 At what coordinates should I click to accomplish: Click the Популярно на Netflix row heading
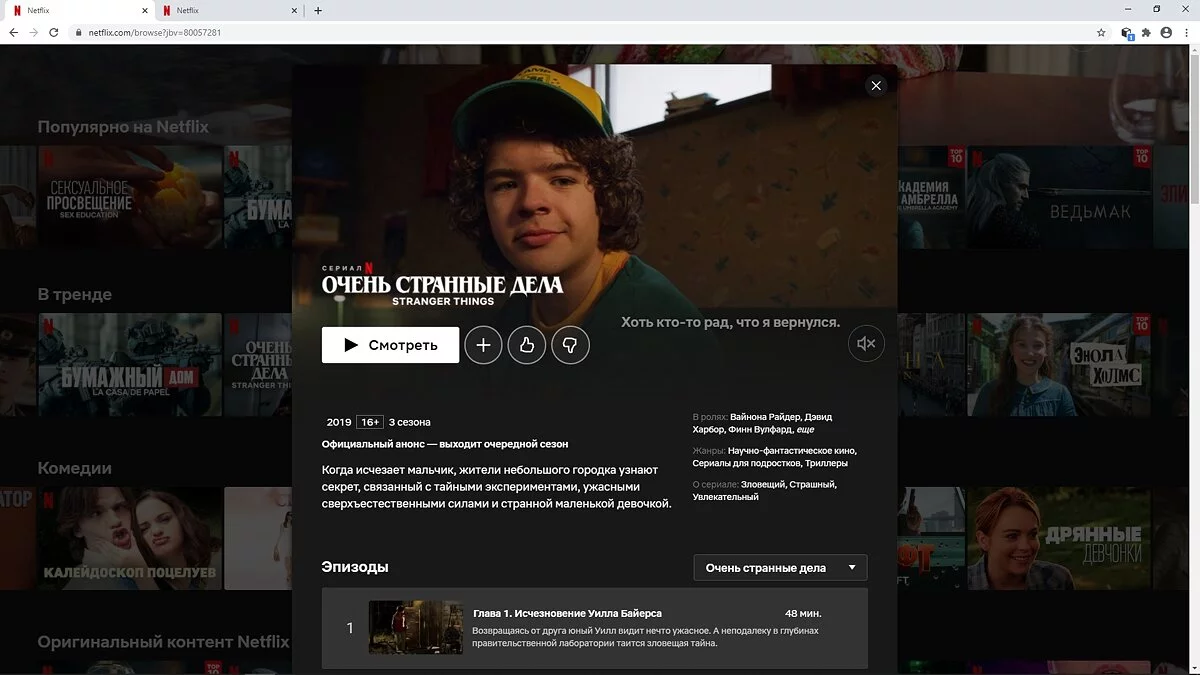click(x=123, y=127)
